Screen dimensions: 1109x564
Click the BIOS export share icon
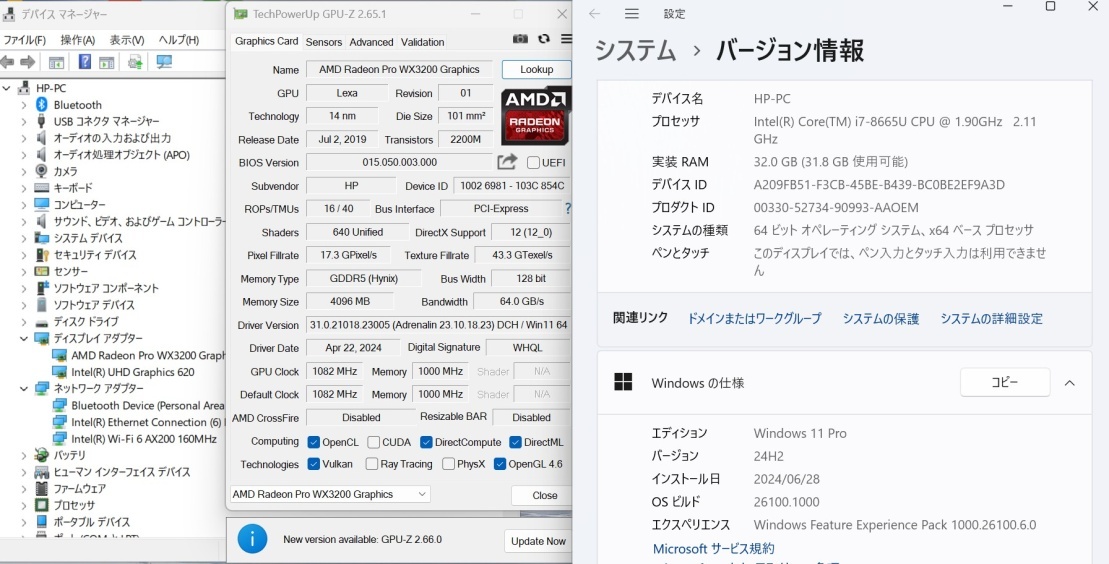pos(506,162)
